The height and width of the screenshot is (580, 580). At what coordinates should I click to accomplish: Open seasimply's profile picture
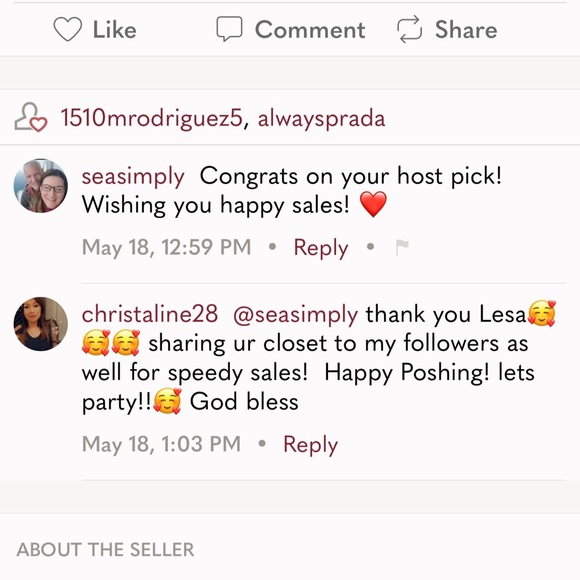click(x=41, y=186)
